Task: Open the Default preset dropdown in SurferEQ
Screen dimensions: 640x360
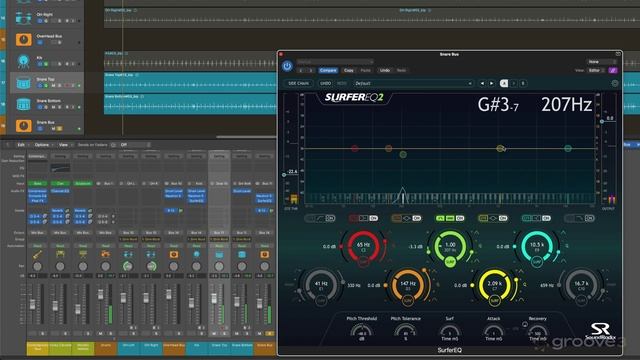Action: (413, 83)
